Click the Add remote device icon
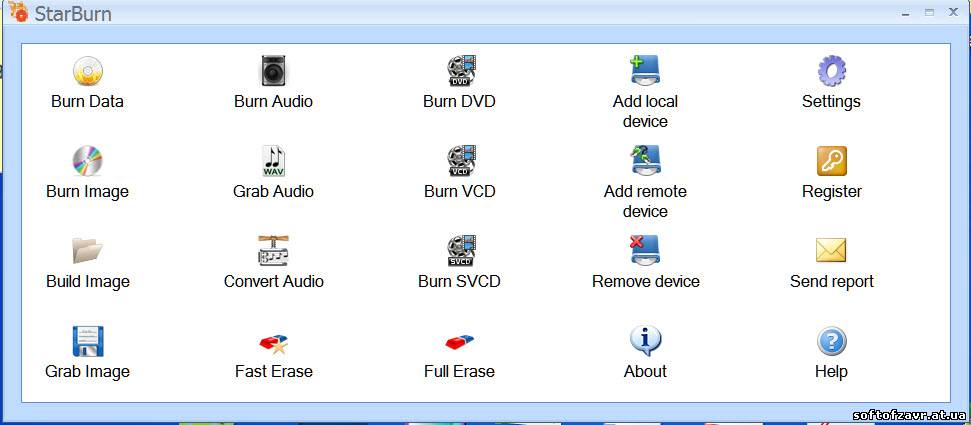 [645, 160]
